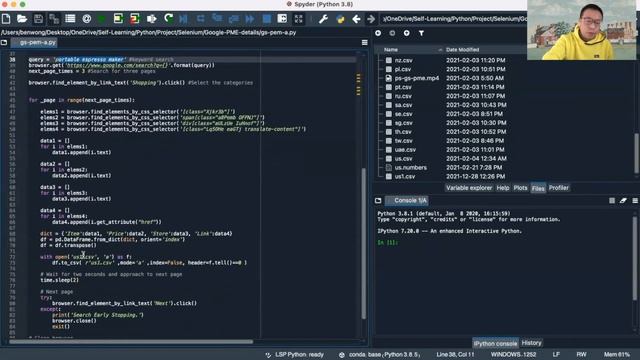Viewport: 640px width, 360px height.
Task: Run cell and advance to next
Action: (135, 19)
